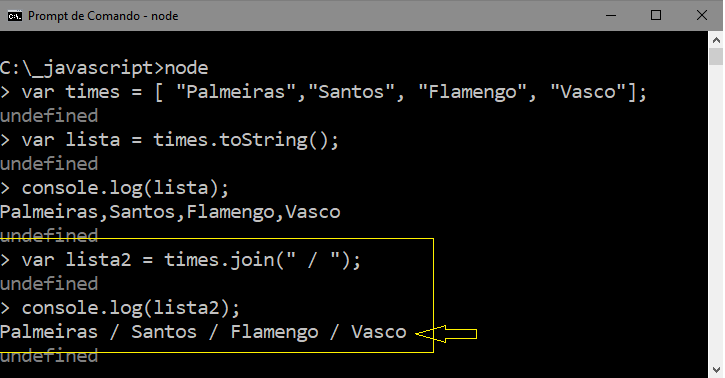This screenshot has height=378, width=725.
Task: Click the yellow arrow annotation
Action: click(x=446, y=334)
